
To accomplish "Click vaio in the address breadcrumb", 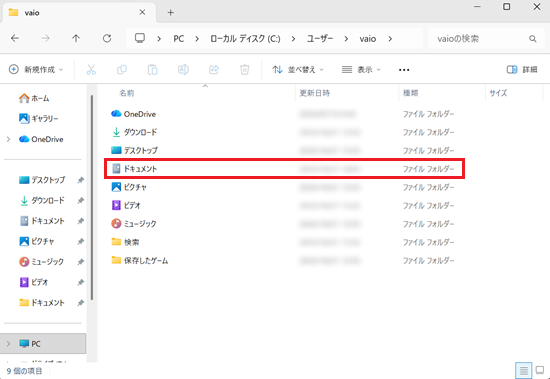I will pos(368,39).
